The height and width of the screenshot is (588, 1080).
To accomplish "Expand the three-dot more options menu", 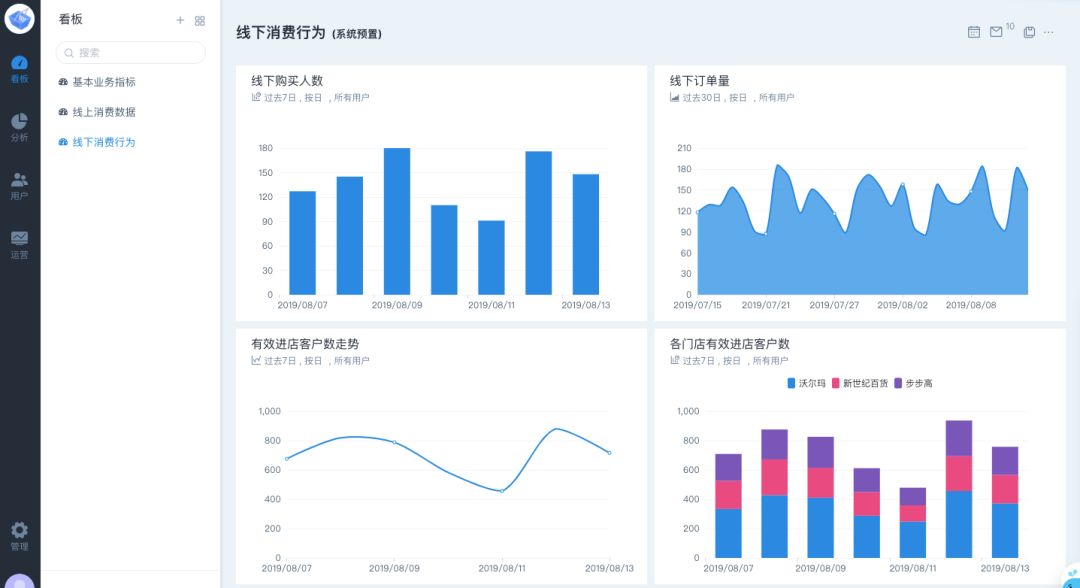I will coord(1049,32).
